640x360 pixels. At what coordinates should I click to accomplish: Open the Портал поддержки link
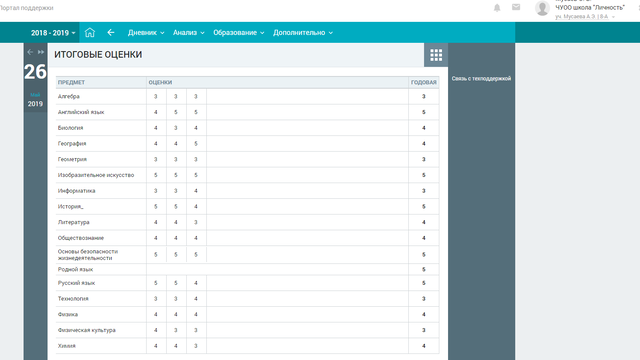click(x=27, y=8)
